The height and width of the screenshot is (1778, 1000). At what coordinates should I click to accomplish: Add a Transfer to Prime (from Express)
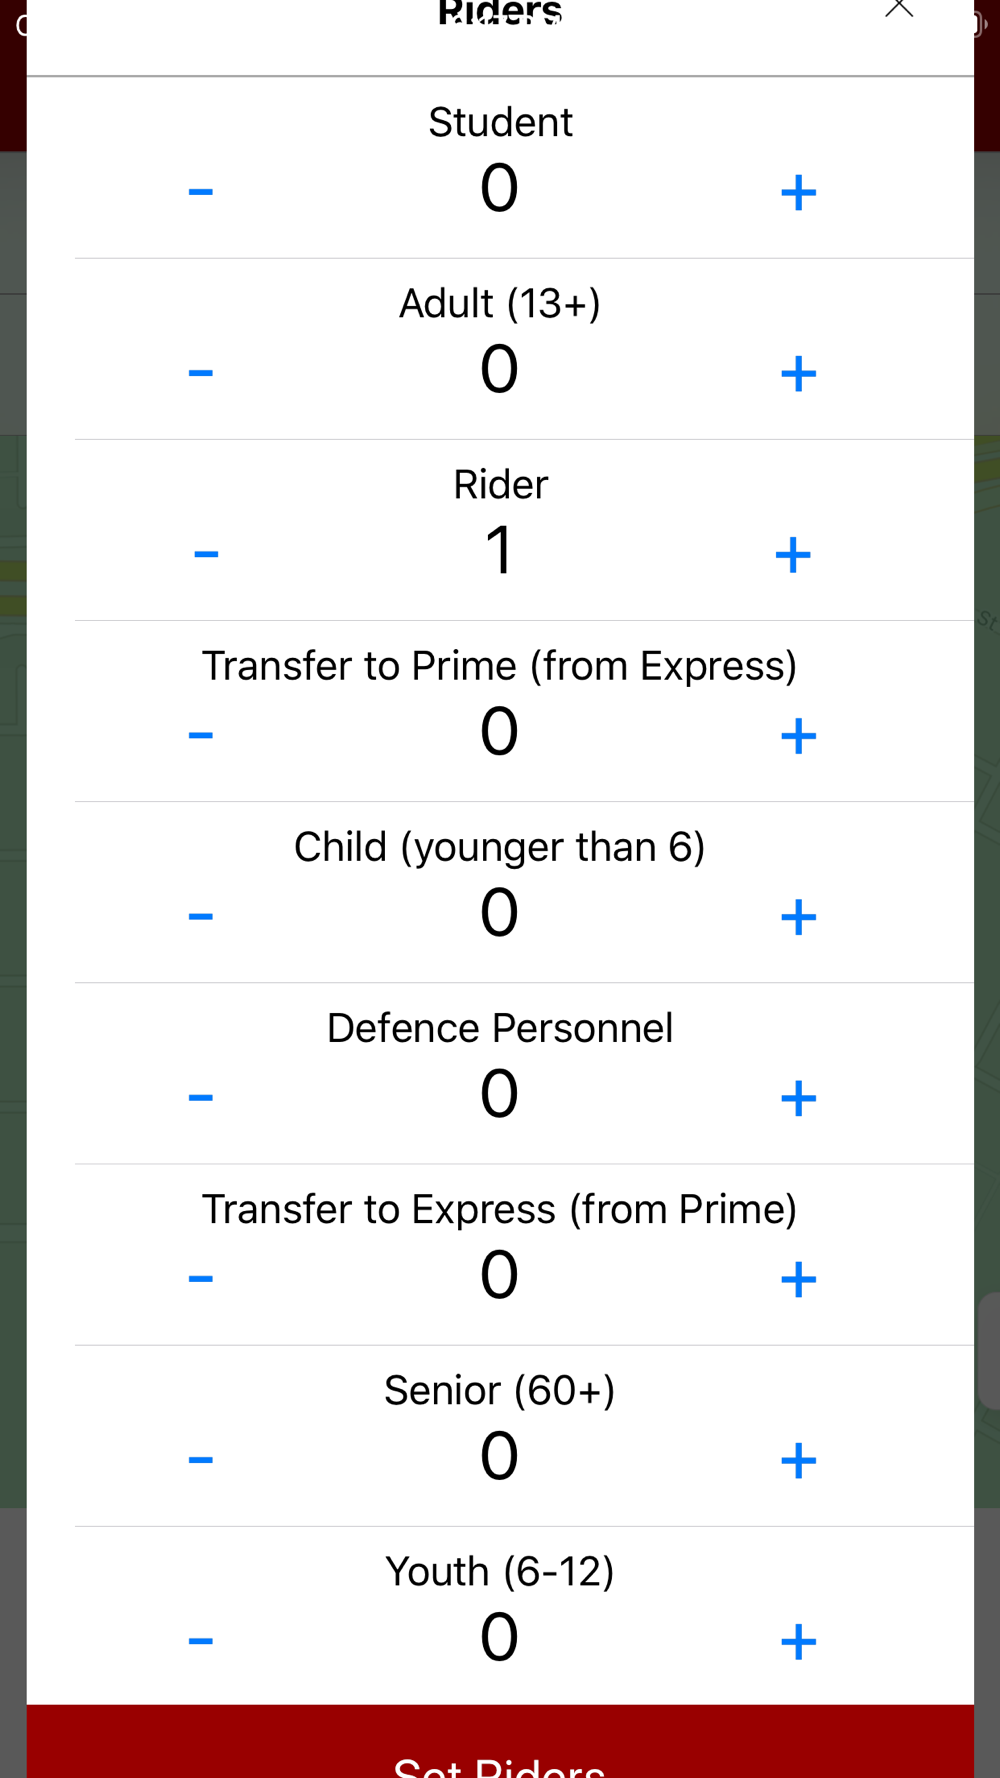tap(798, 736)
